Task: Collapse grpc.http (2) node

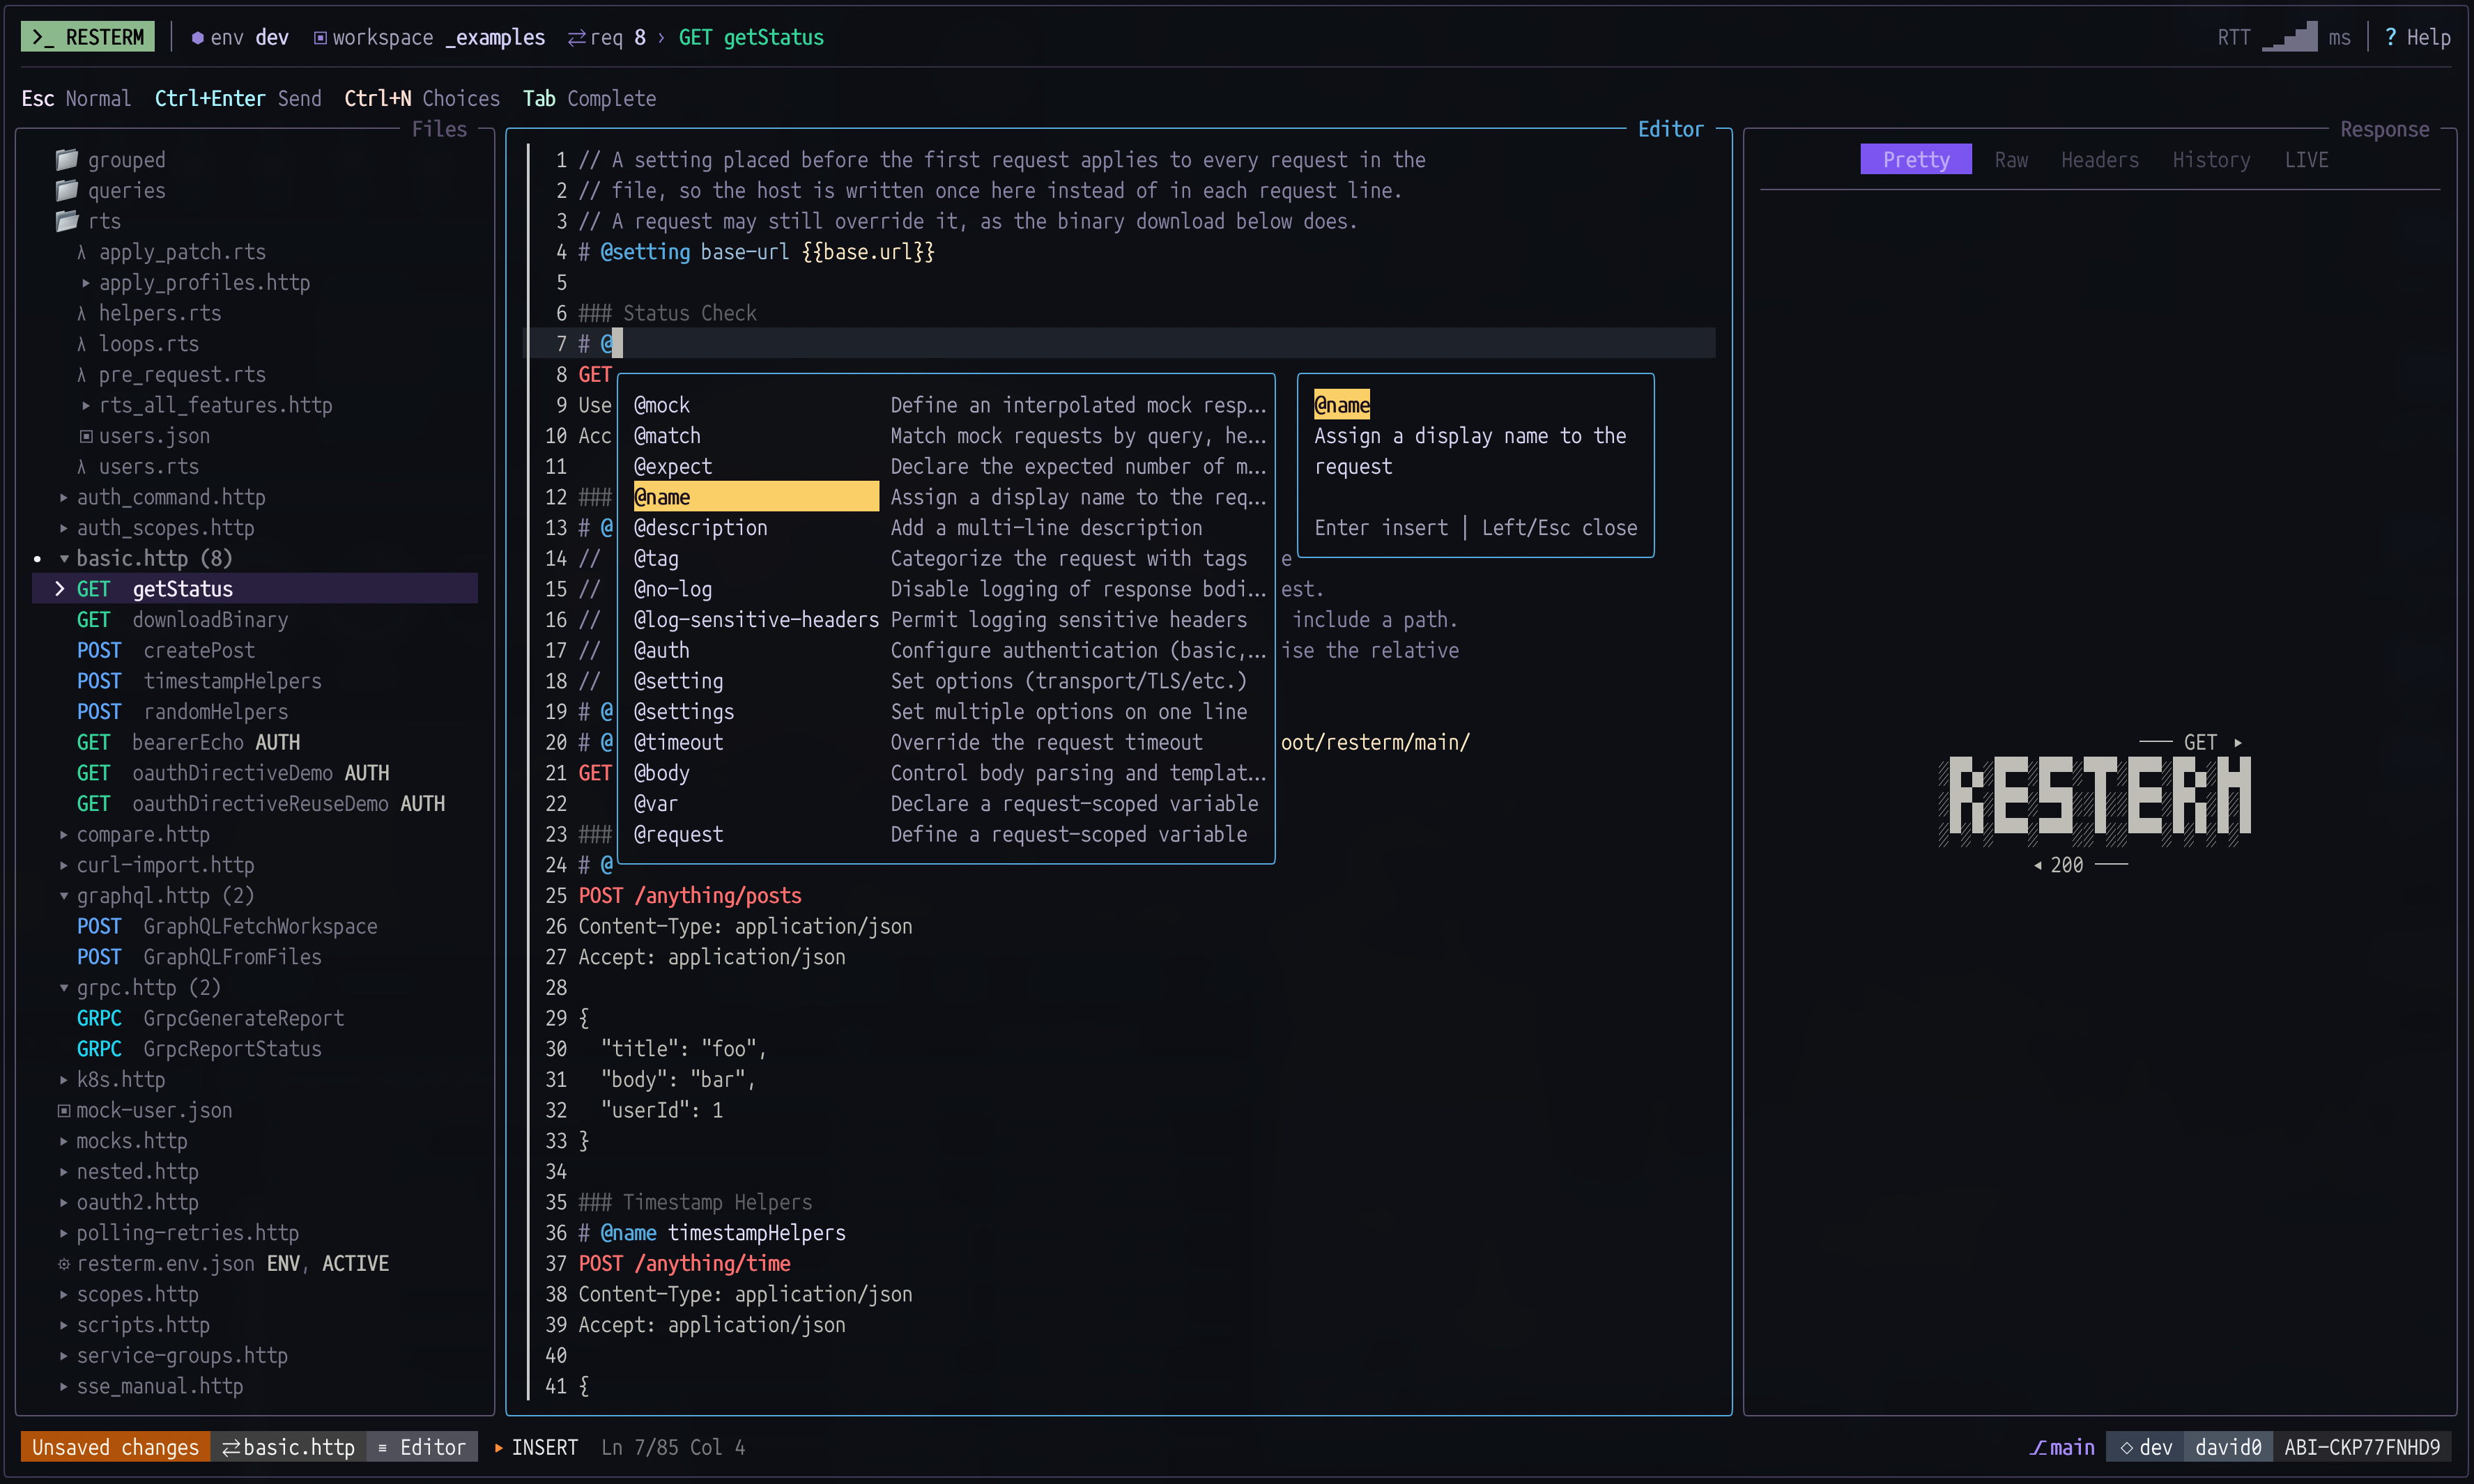Action: click(64, 988)
